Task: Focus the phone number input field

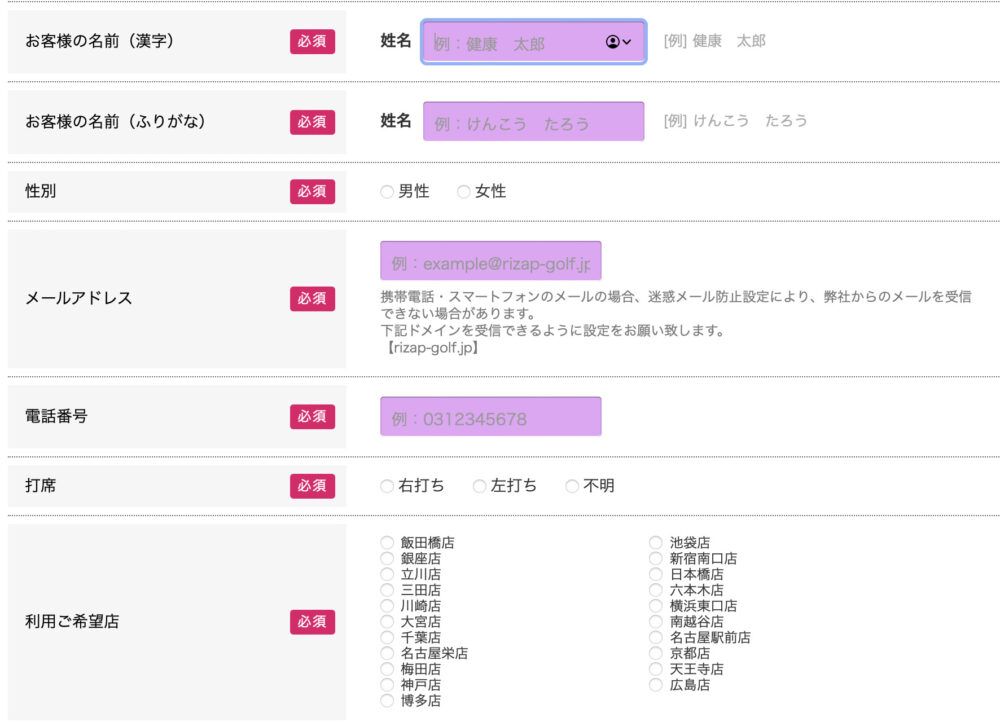Action: pyautogui.click(x=490, y=416)
